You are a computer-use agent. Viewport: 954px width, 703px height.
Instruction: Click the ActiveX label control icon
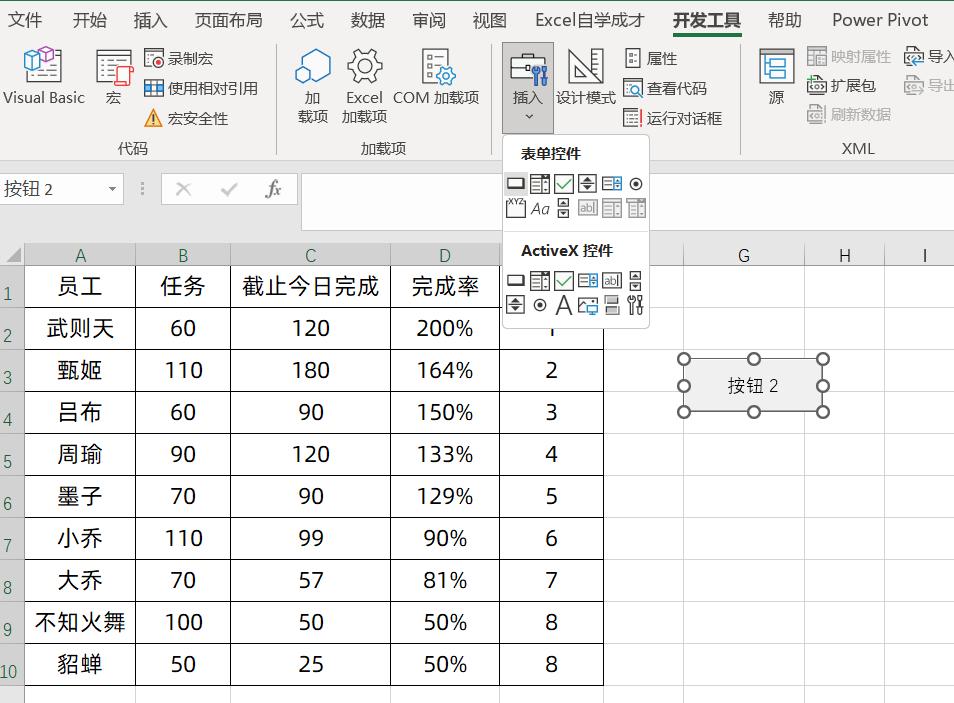click(564, 305)
